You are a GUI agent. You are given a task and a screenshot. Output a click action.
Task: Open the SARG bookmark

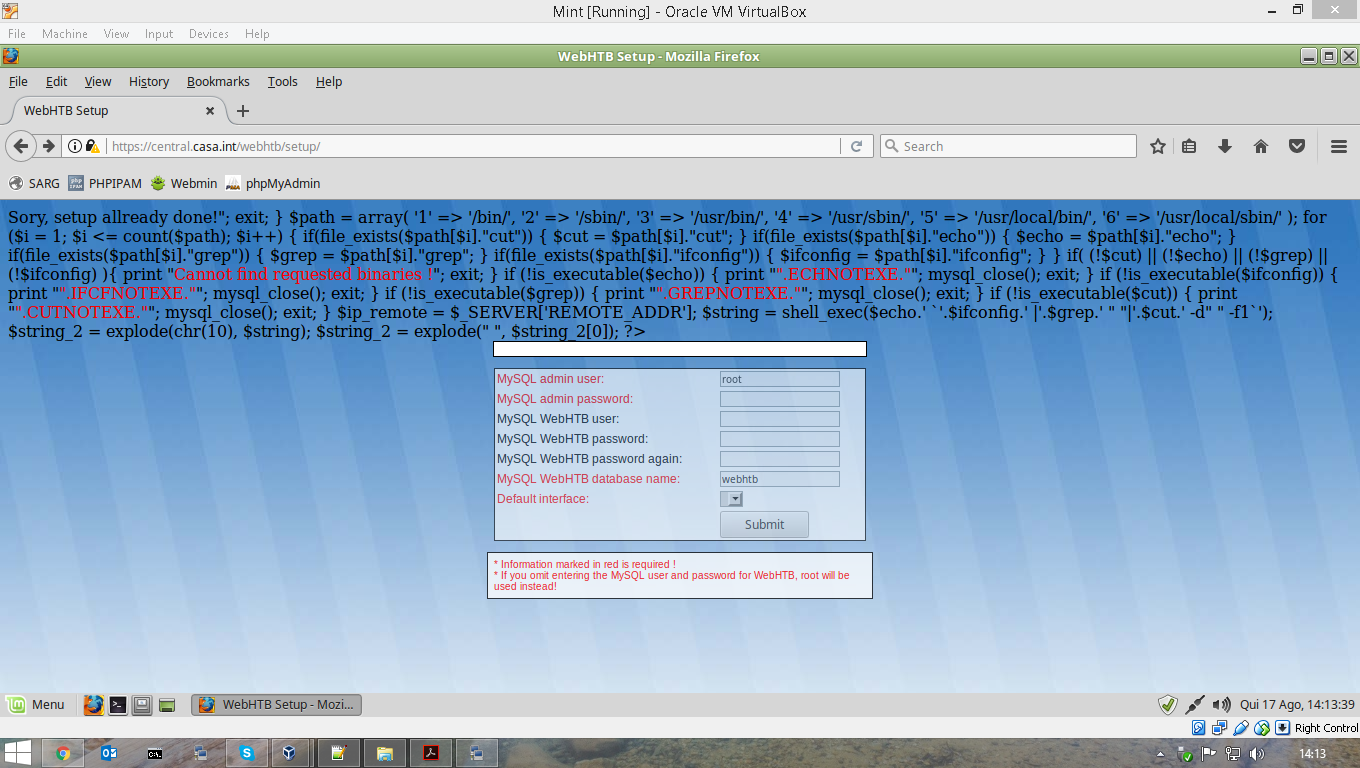34,183
